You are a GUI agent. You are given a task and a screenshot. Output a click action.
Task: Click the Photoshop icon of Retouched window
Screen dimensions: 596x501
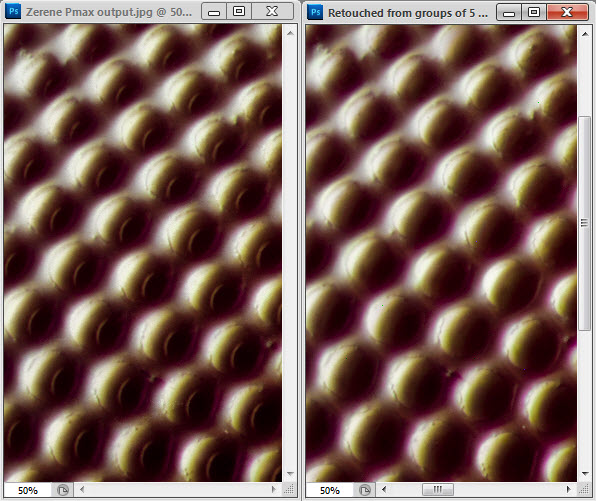coord(315,12)
